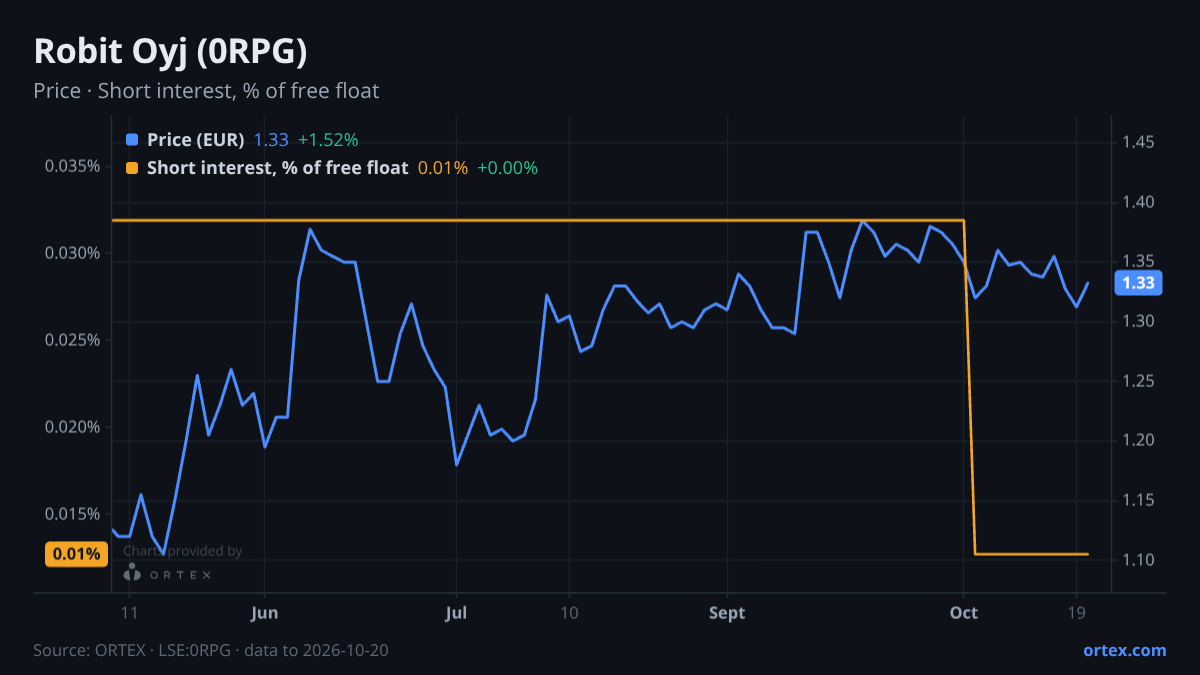Click the 1.30 right axis label
This screenshot has height=675, width=1200.
pos(1138,321)
